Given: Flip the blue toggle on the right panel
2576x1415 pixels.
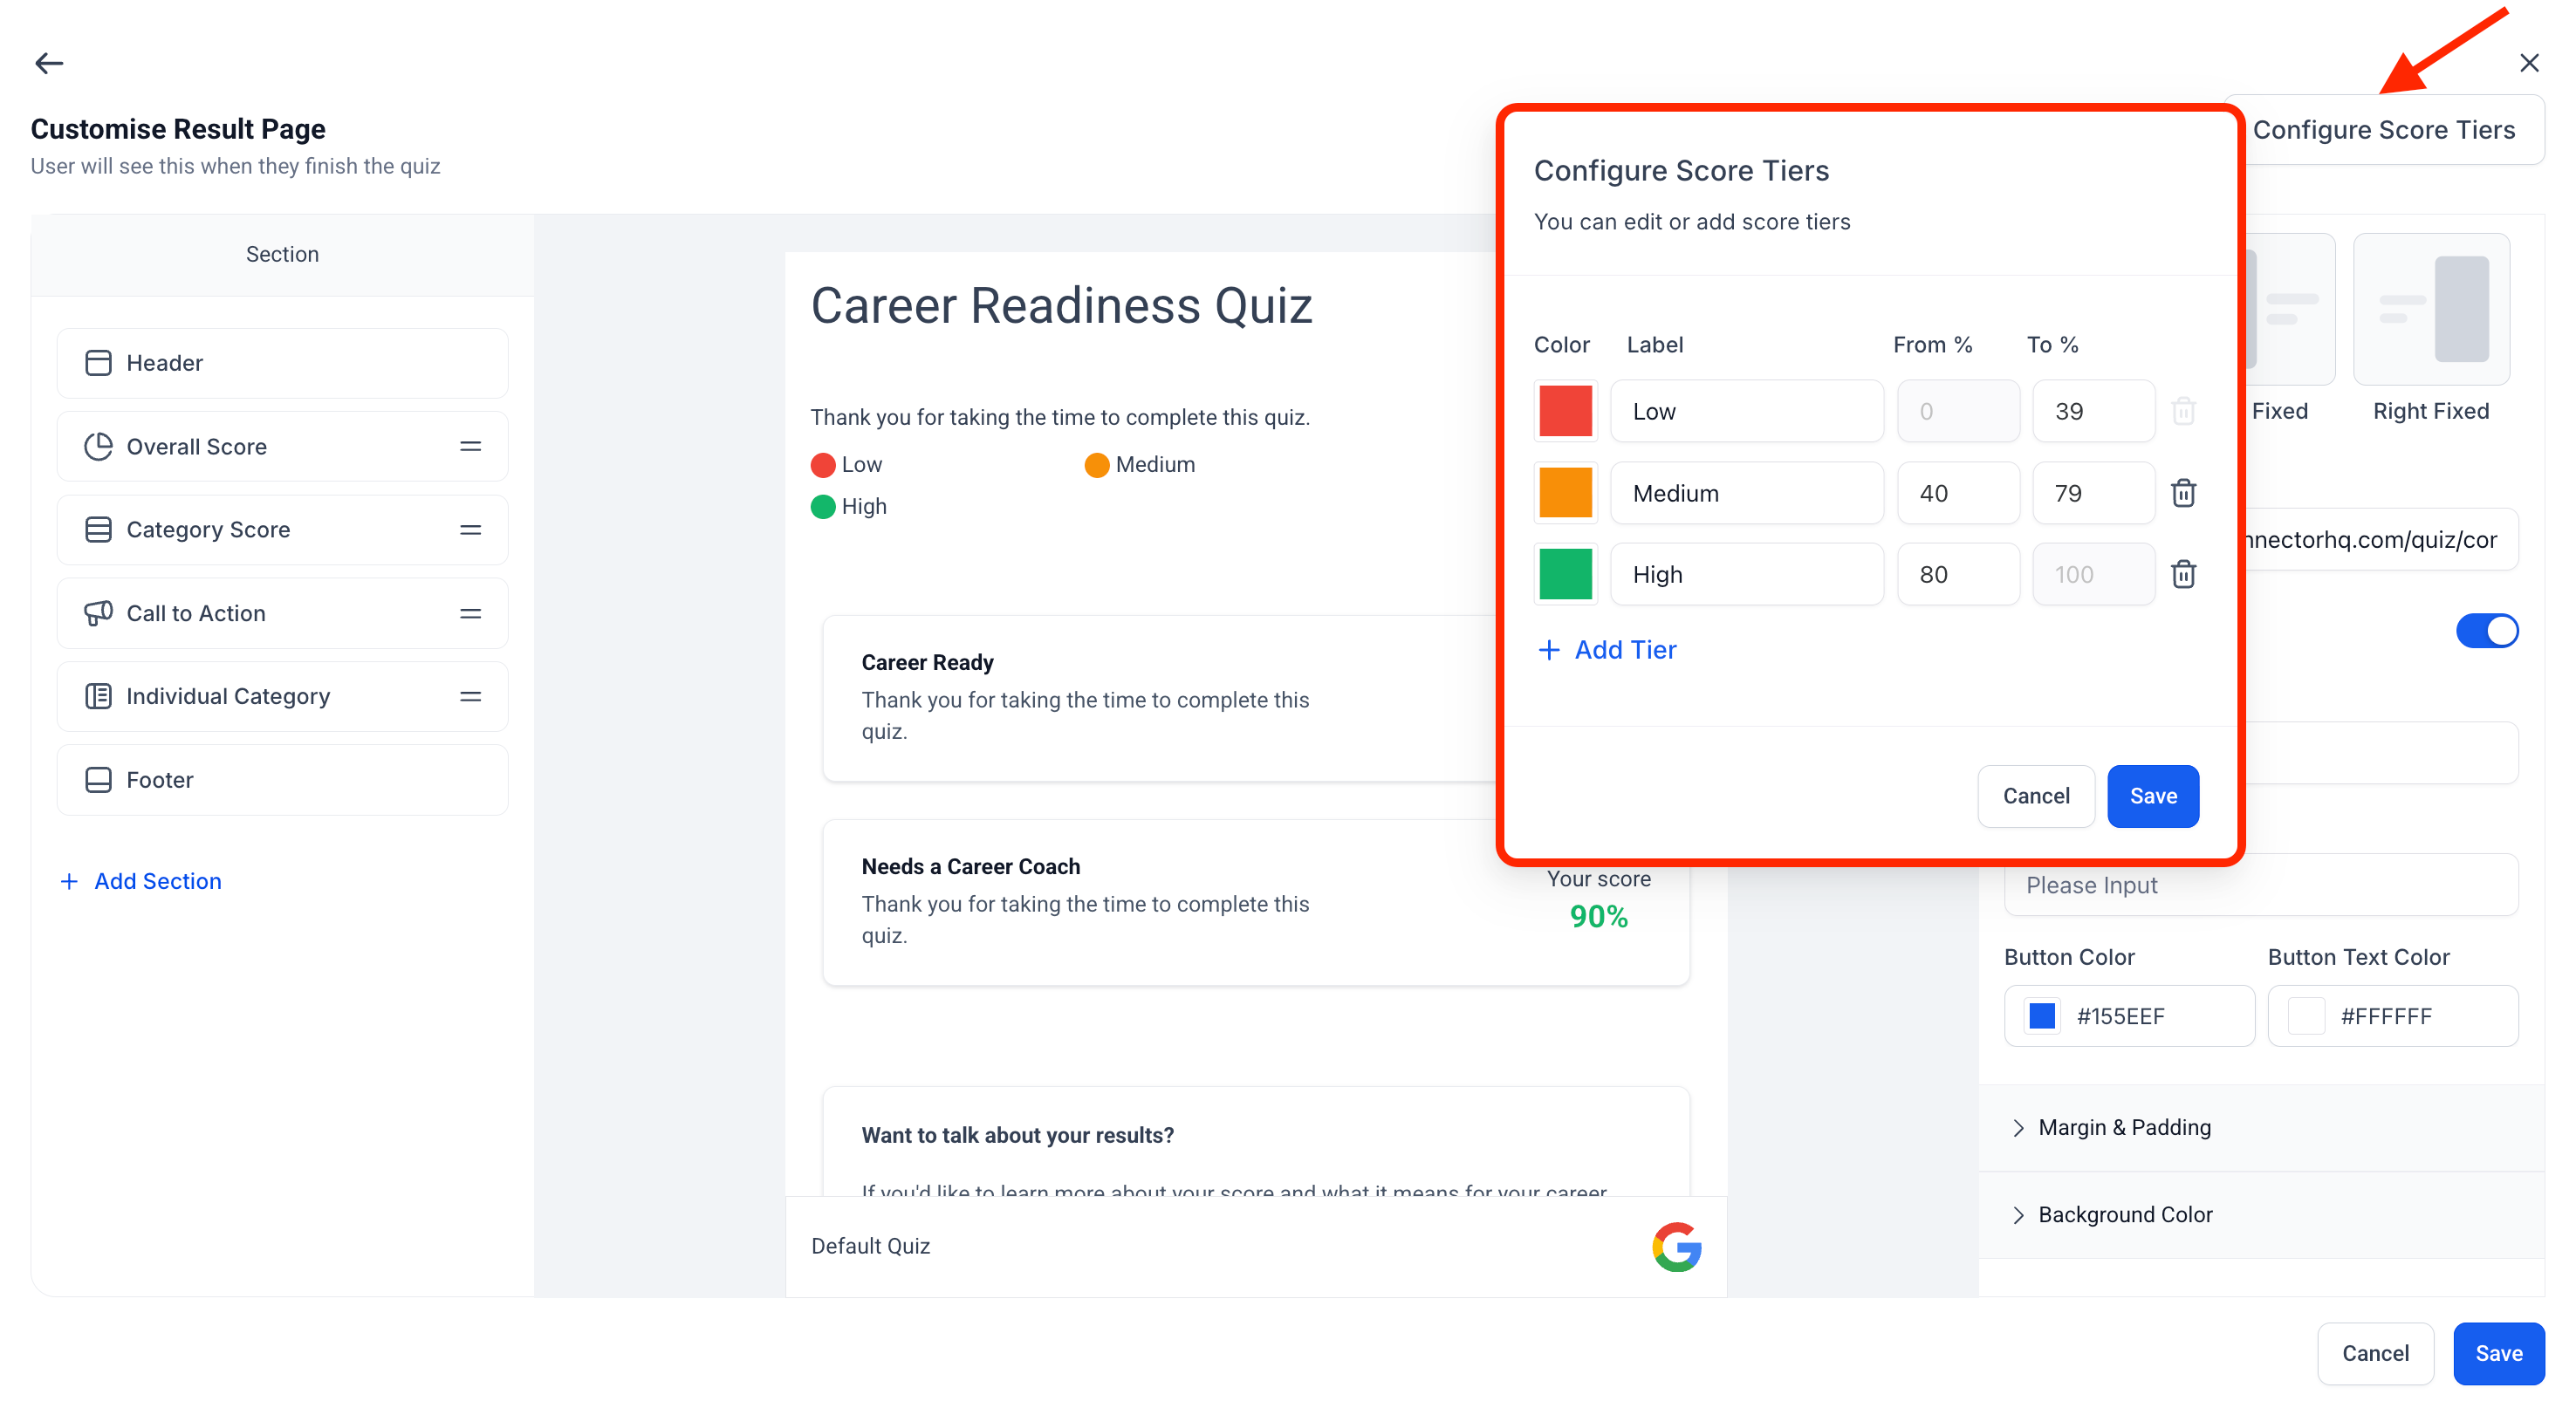Looking at the screenshot, I should tap(2488, 630).
